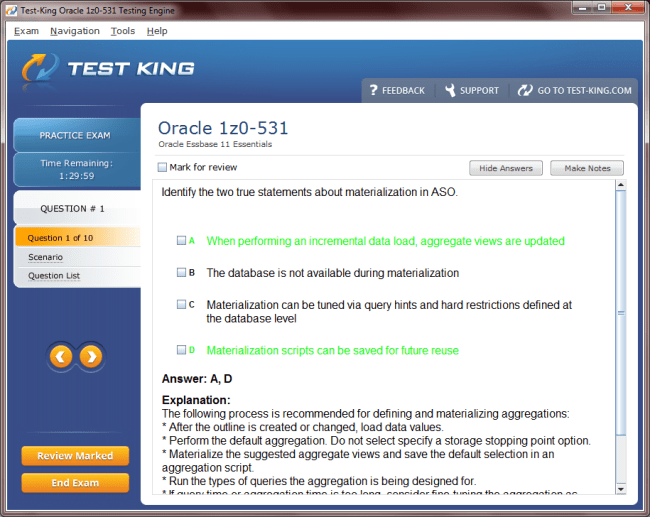Click the Hide Answers button
This screenshot has height=517, width=650.
point(506,168)
